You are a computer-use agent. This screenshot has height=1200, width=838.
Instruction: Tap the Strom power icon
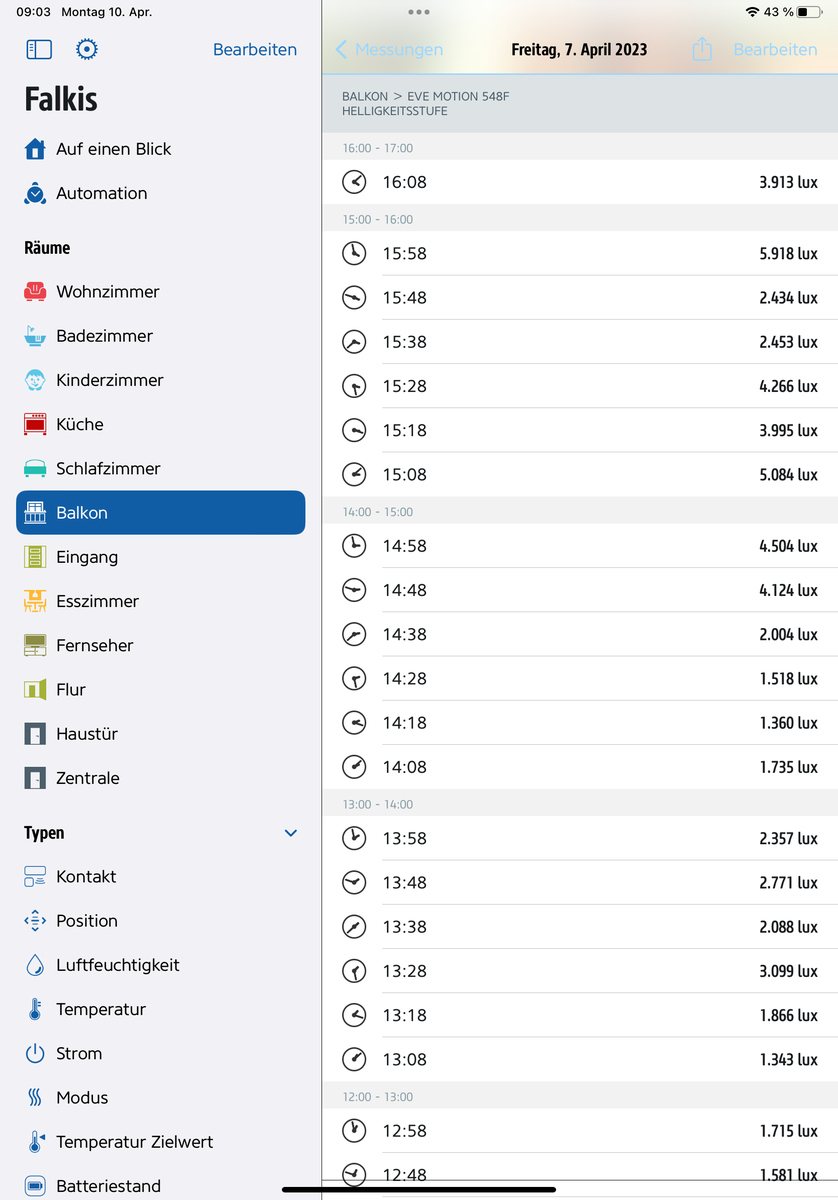(x=35, y=1053)
